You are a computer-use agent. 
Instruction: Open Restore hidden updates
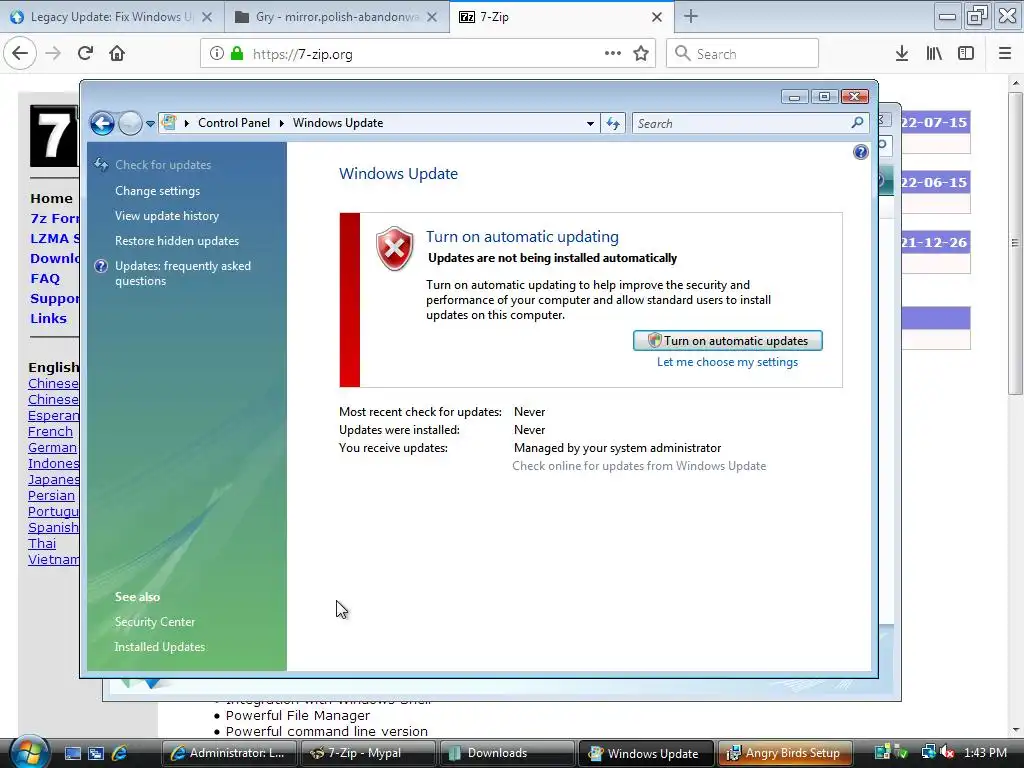click(x=177, y=241)
